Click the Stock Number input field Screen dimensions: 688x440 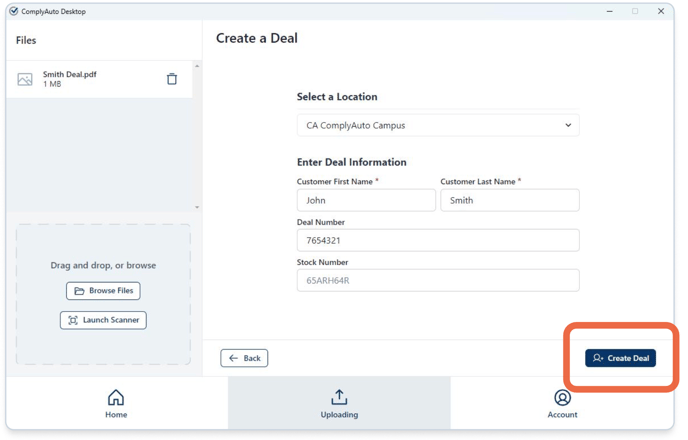pos(437,280)
